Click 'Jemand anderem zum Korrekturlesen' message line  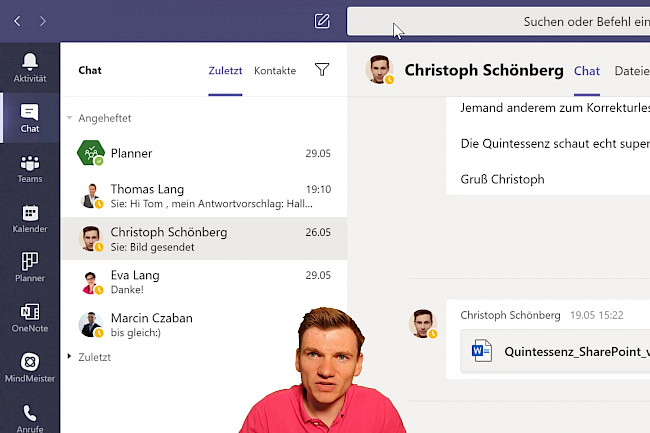point(555,108)
